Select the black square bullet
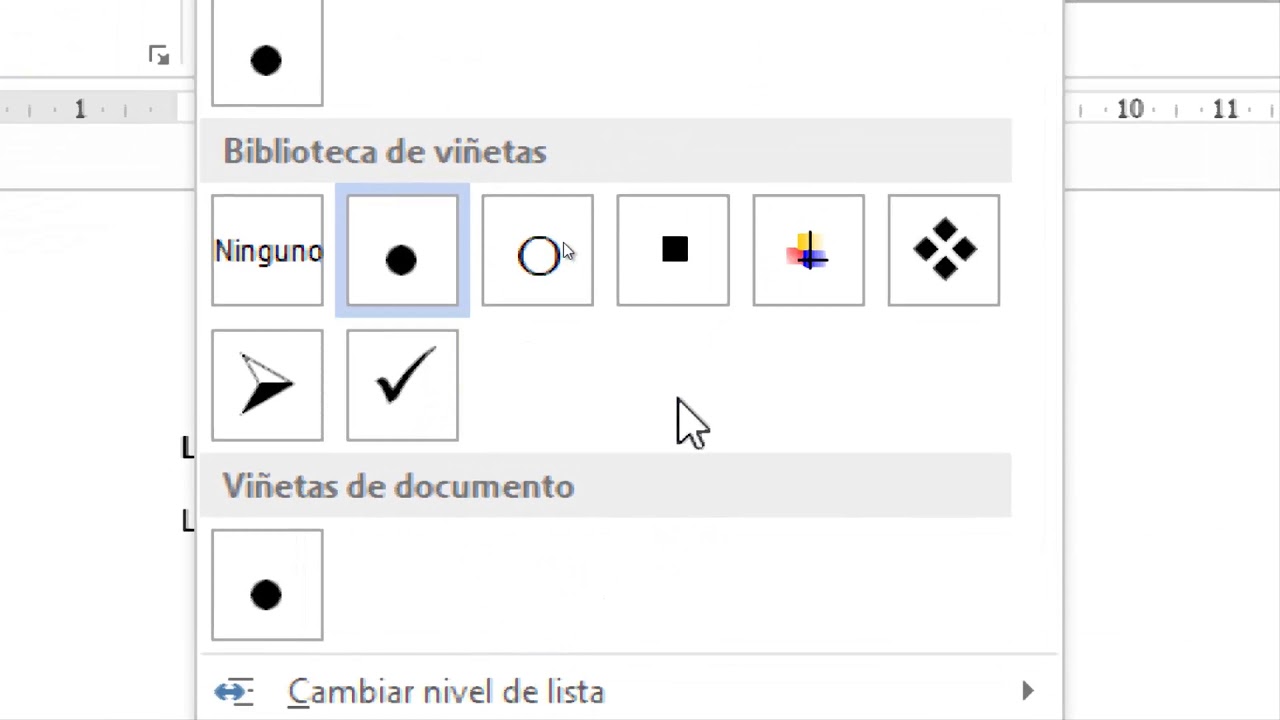The image size is (1280, 720). coord(673,251)
